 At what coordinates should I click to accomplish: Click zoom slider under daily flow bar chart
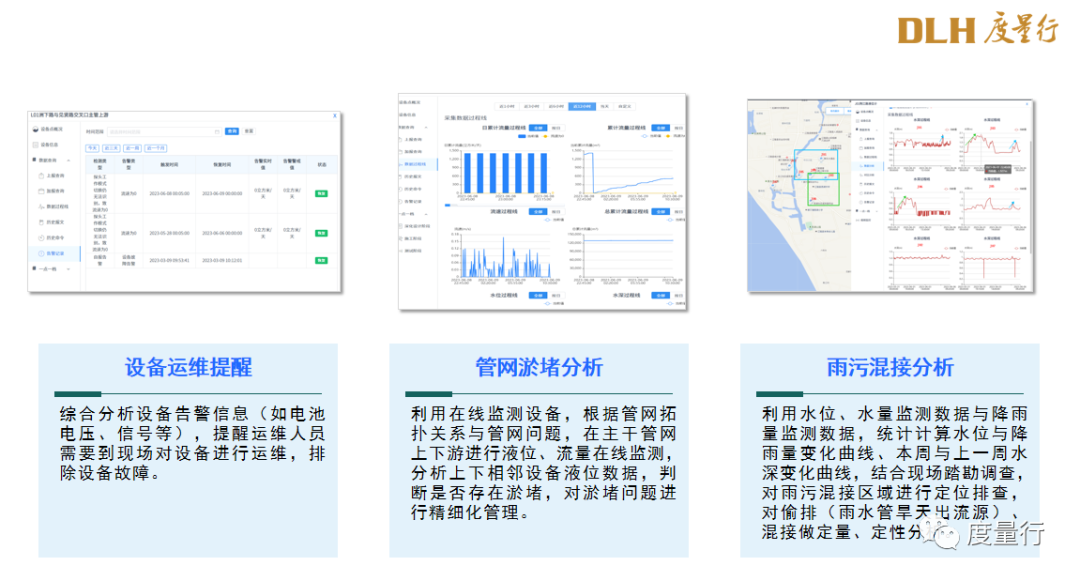click(505, 205)
